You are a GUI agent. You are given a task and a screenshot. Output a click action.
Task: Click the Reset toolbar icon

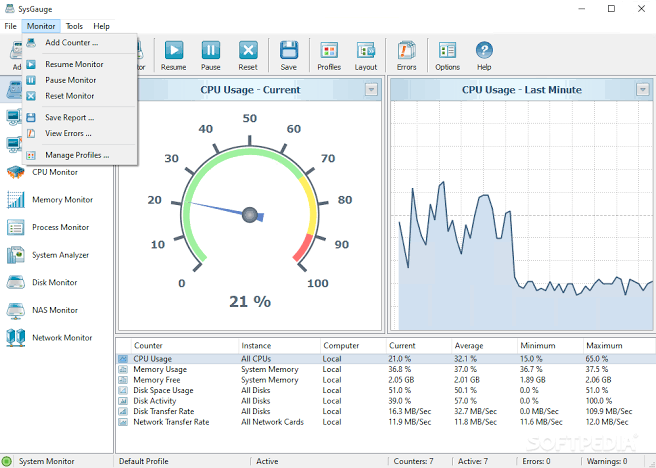(x=248, y=51)
